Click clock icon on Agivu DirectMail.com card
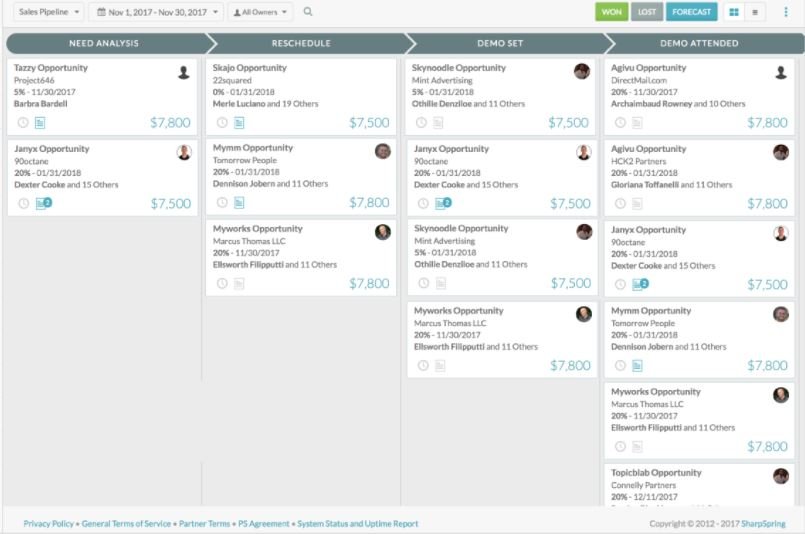Screen dimensions: 805x534 (x=620, y=122)
